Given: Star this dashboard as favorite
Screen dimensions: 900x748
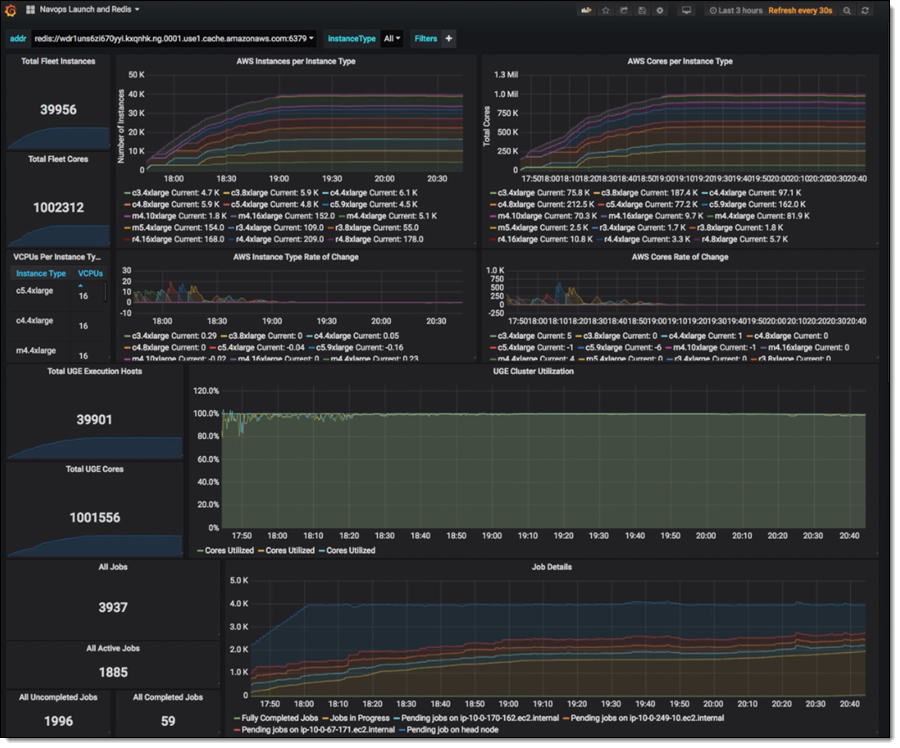Looking at the screenshot, I should pos(606,10).
